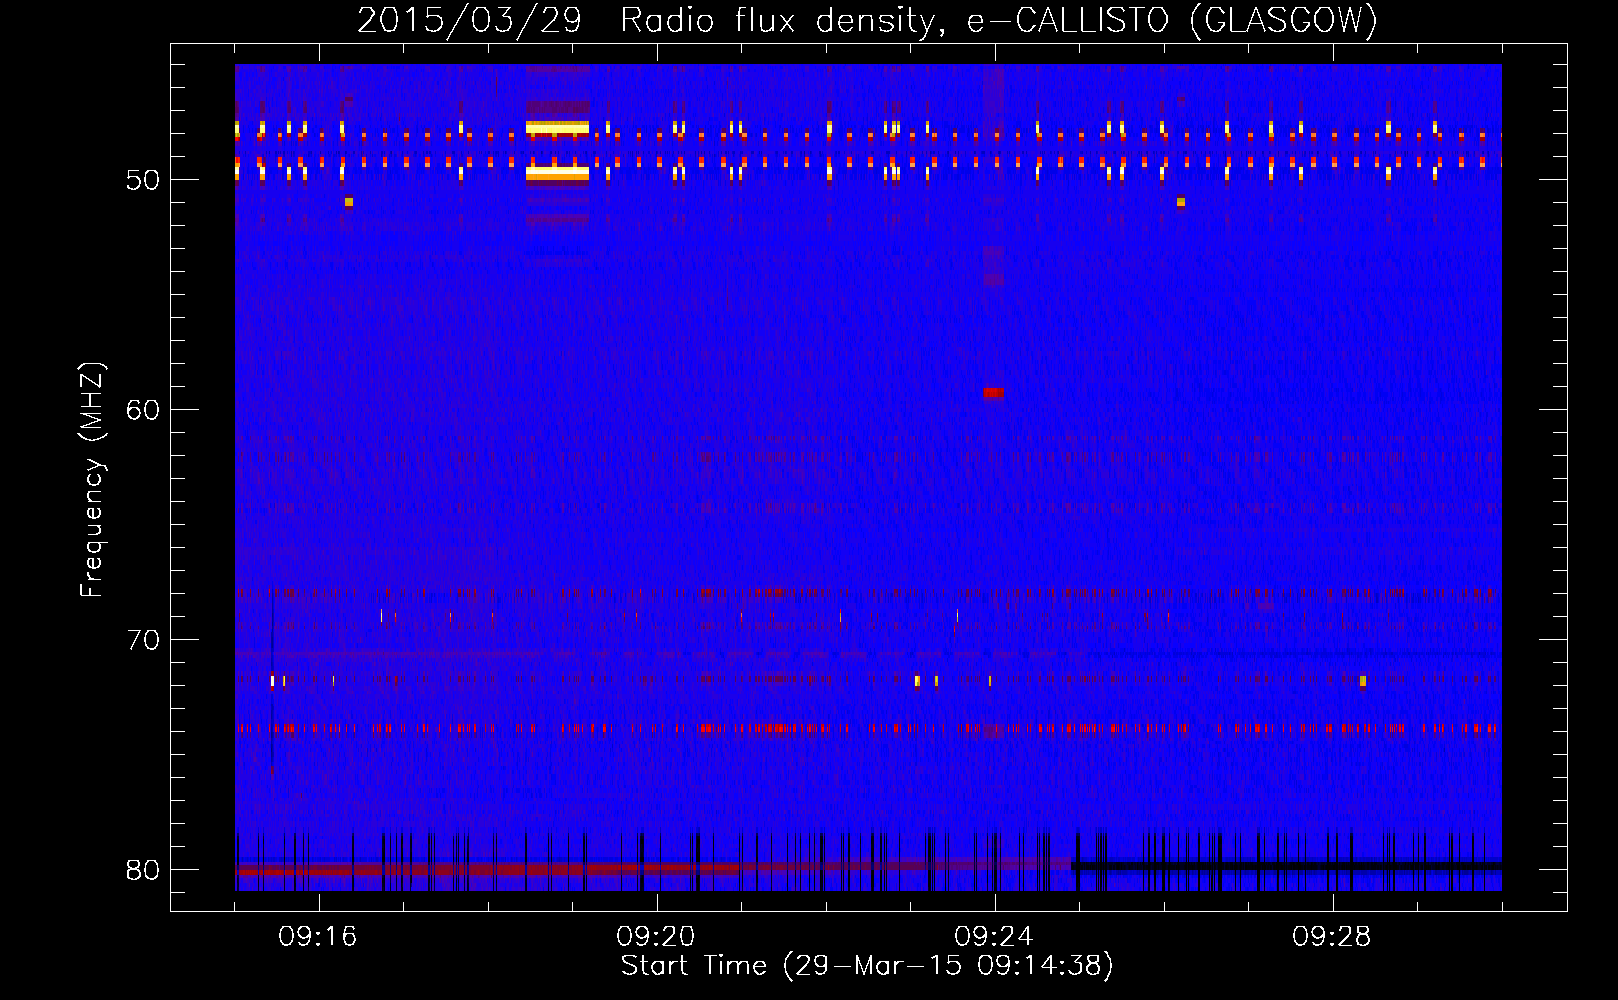Click the bright yellow-white band just above 50 MHz
The height and width of the screenshot is (1000, 1618).
[x=557, y=173]
